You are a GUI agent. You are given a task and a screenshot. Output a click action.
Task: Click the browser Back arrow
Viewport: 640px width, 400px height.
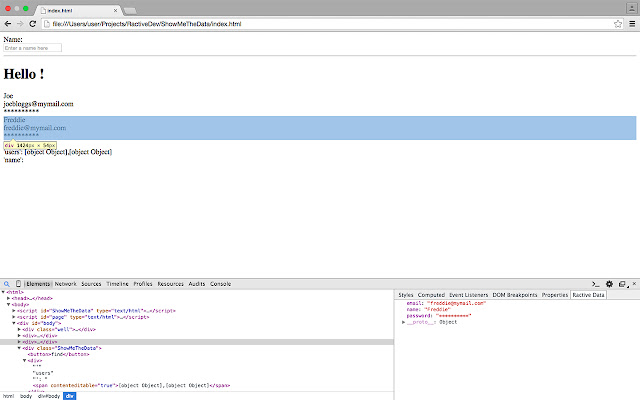coord(8,24)
